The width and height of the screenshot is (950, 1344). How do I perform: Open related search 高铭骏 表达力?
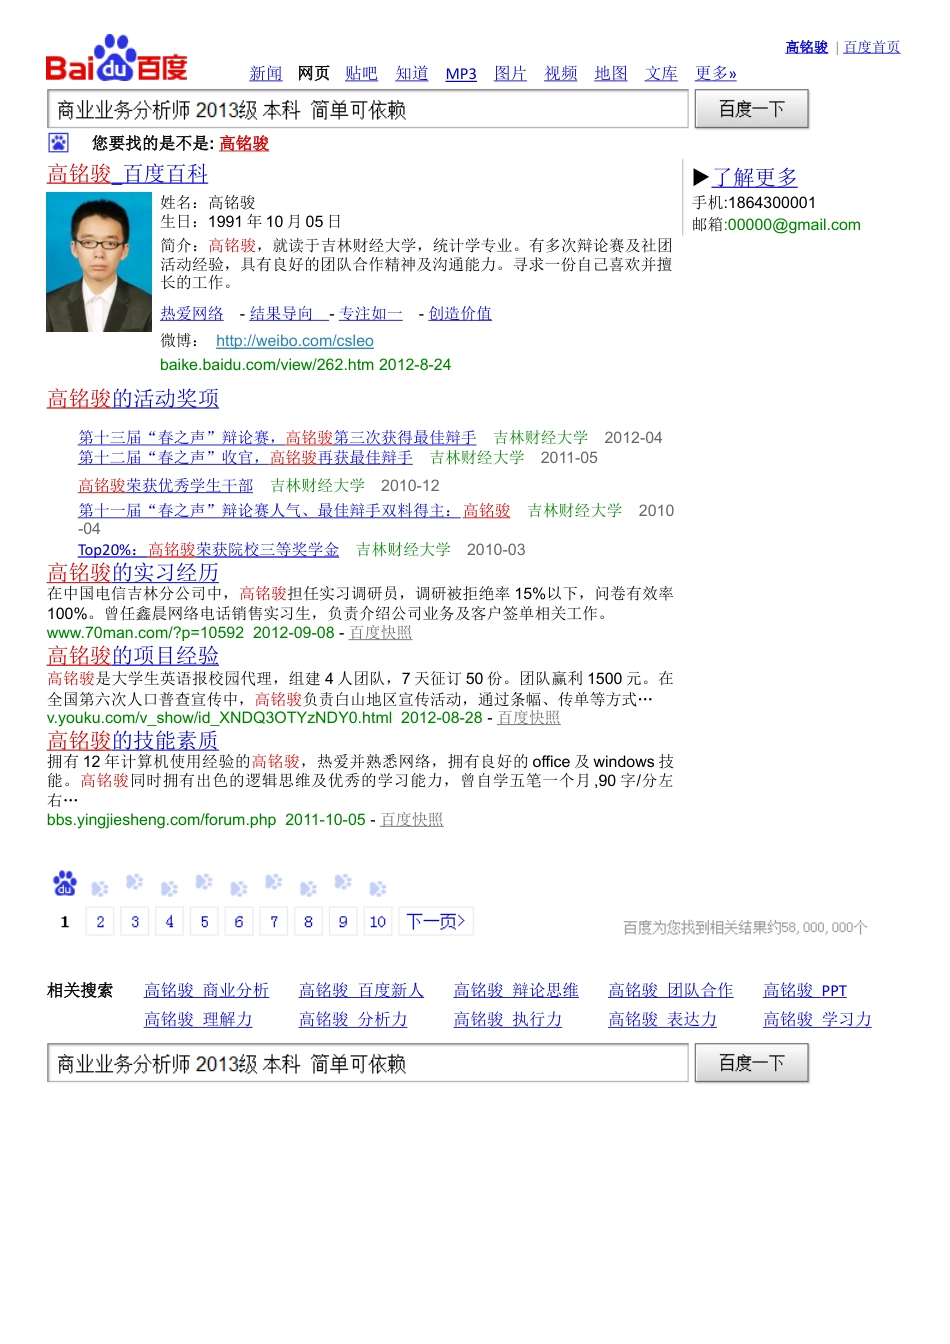pos(663,1019)
